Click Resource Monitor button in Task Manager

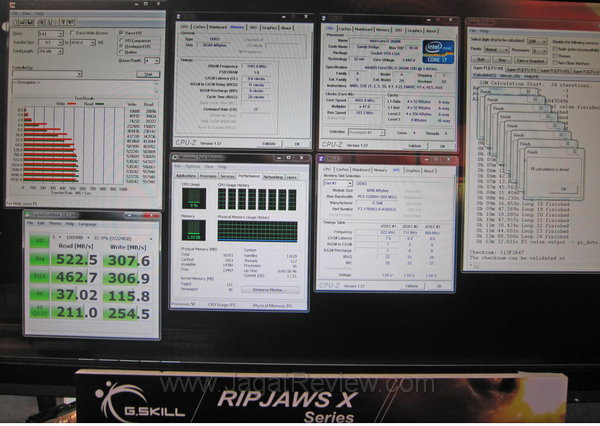pyautogui.click(x=270, y=290)
